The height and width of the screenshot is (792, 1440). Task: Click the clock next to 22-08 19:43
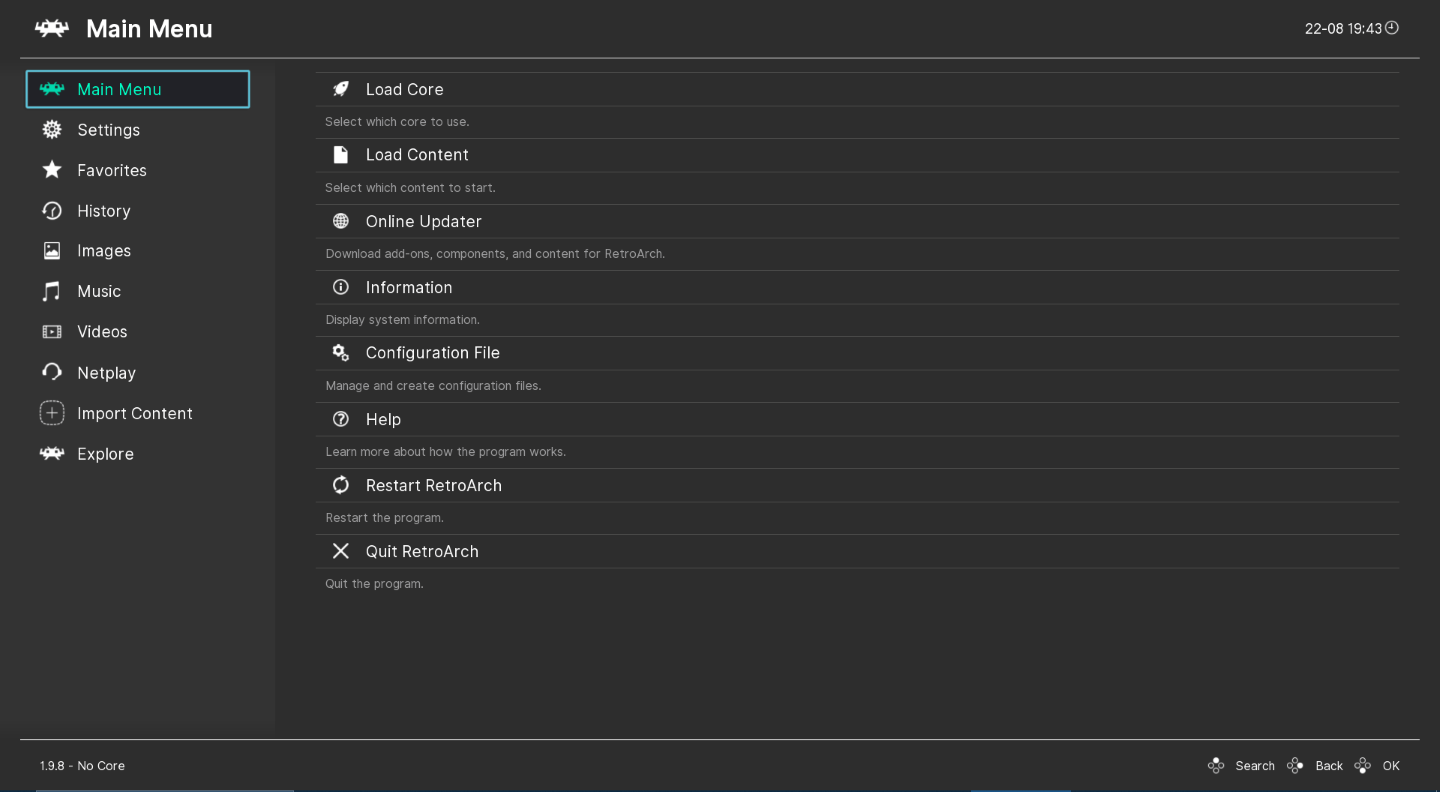pos(1393,28)
